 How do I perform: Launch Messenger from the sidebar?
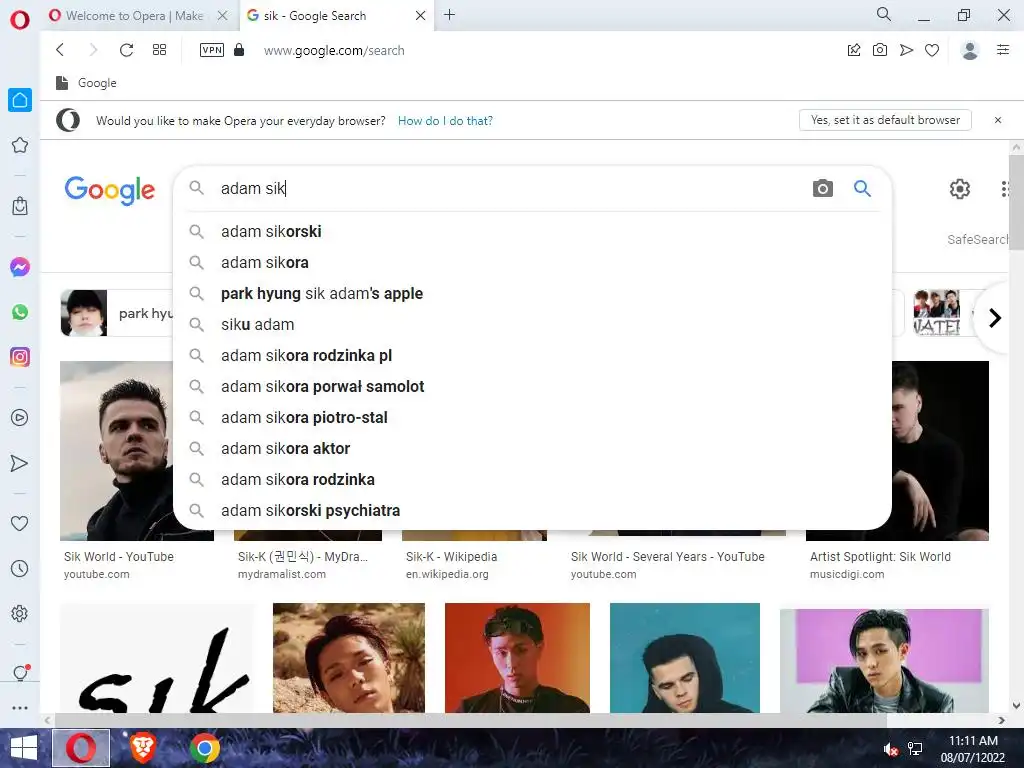(x=20, y=266)
